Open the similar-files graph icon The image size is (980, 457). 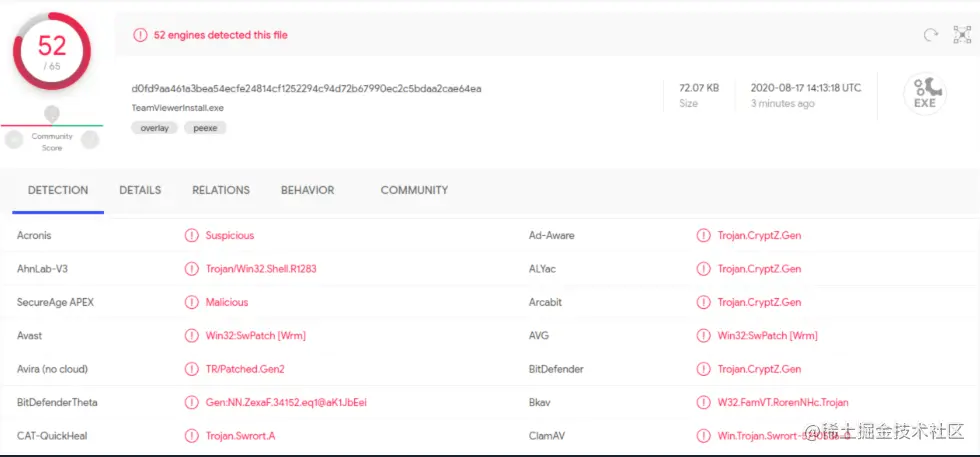[962, 35]
